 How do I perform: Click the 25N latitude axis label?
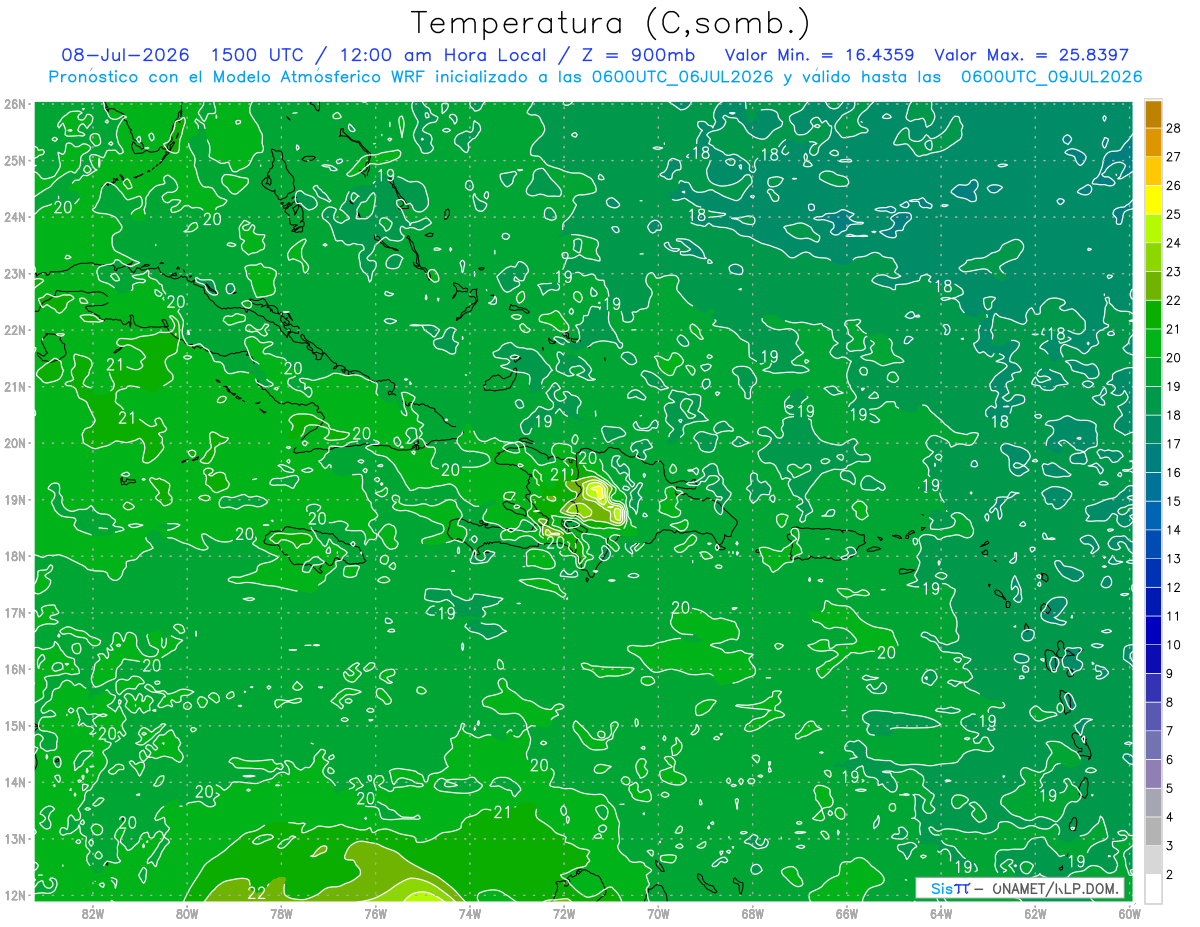pyautogui.click(x=15, y=160)
